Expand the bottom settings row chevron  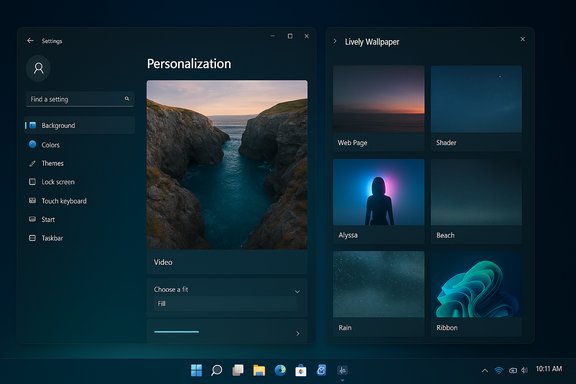pyautogui.click(x=298, y=334)
